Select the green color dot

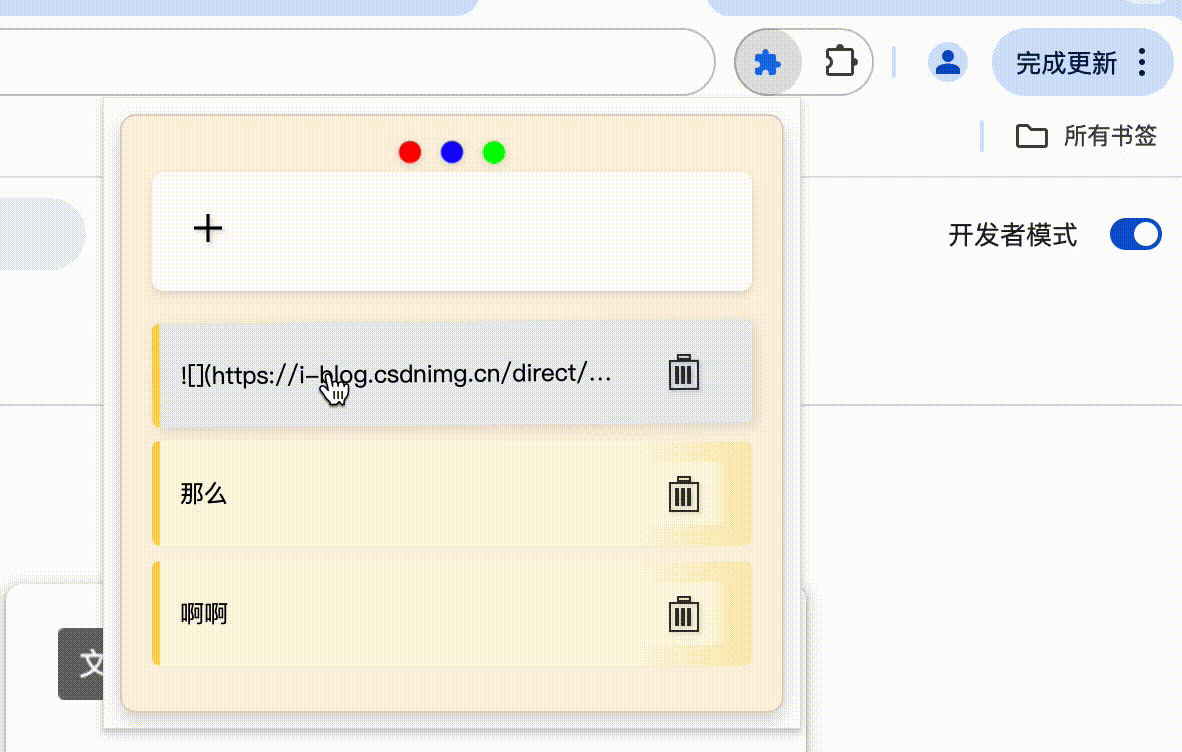pos(494,152)
